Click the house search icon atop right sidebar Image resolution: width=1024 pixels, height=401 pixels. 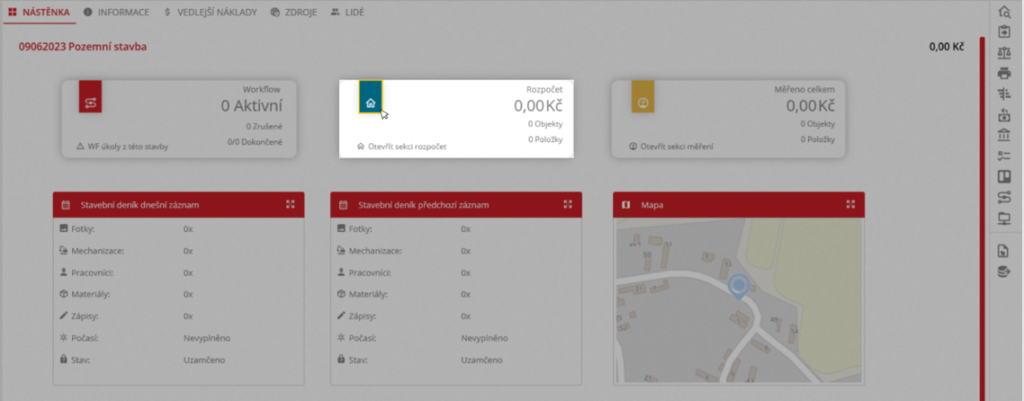[1005, 11]
